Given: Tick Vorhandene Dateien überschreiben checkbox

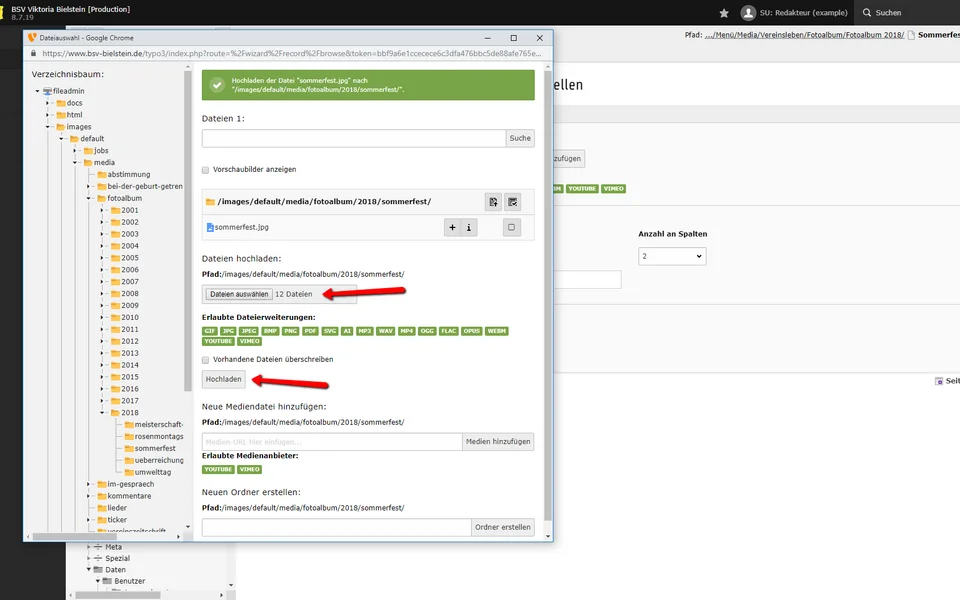Looking at the screenshot, I should click(x=206, y=359).
